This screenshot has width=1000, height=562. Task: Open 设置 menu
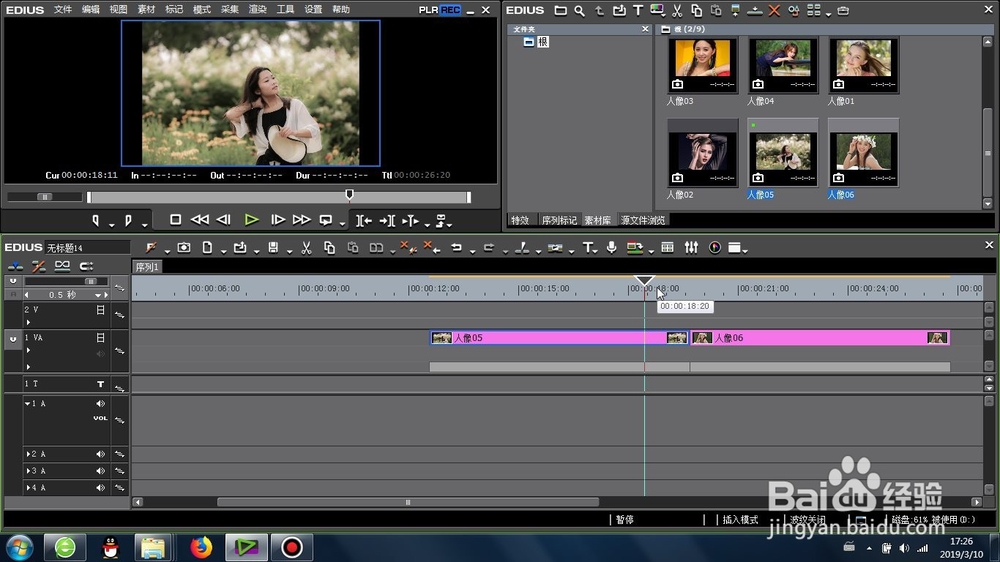click(x=312, y=10)
